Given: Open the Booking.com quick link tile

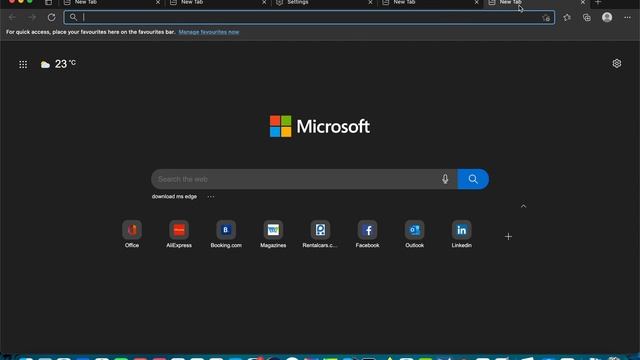Looking at the screenshot, I should pos(226,234).
